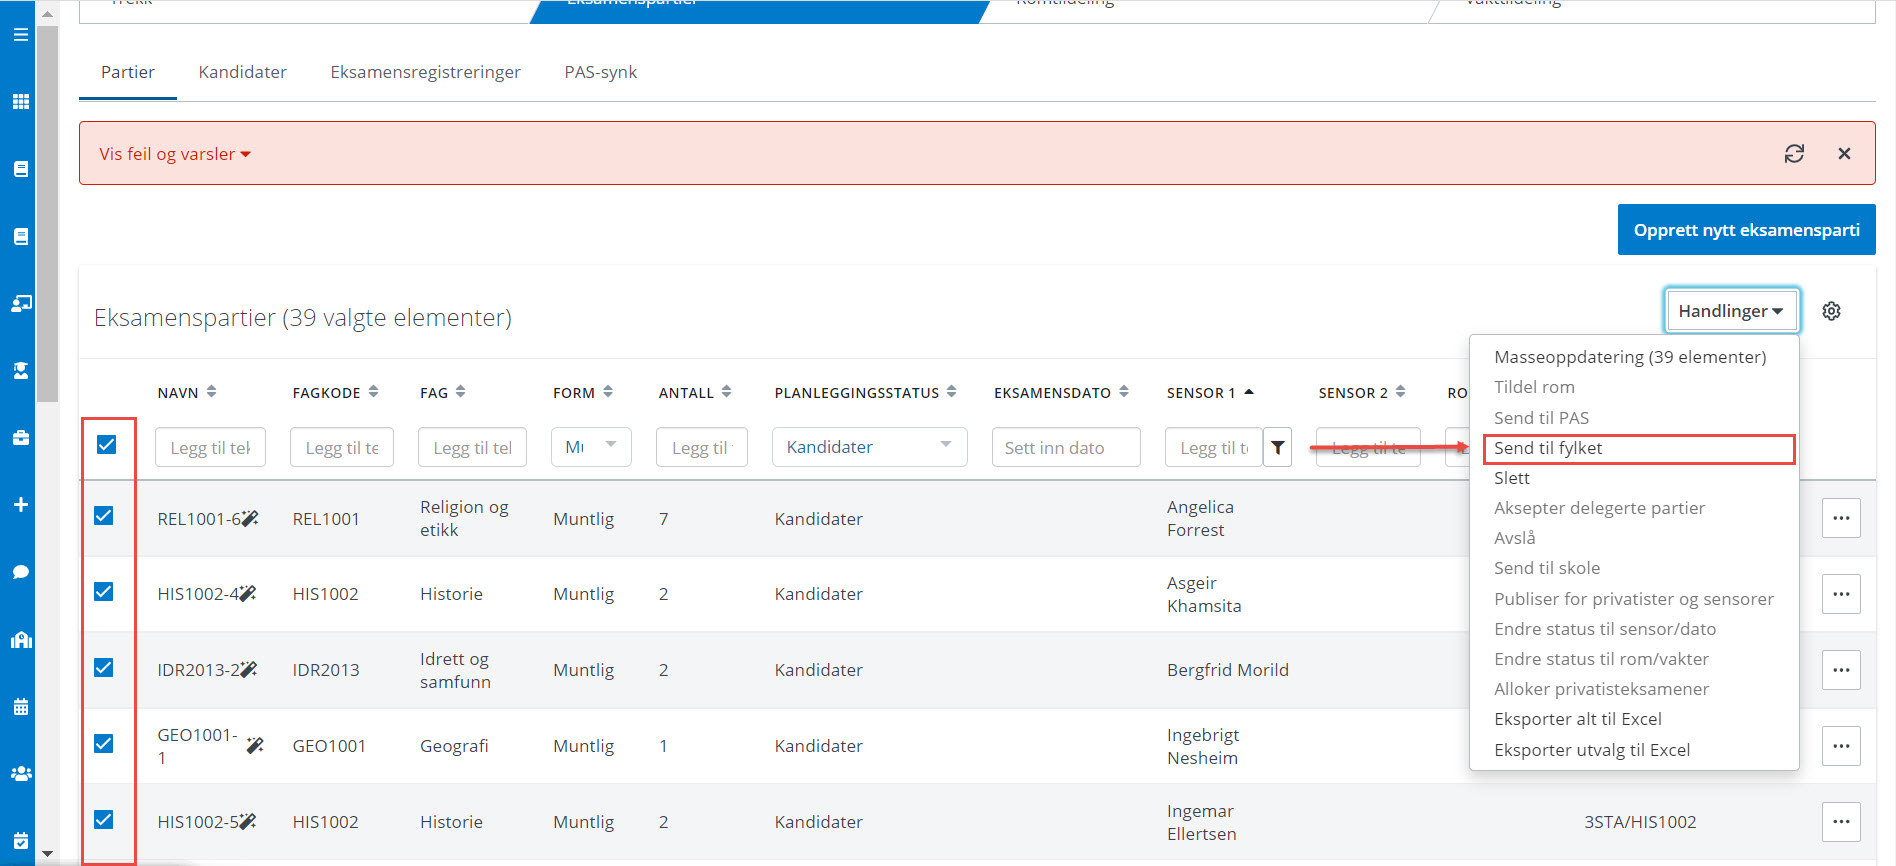Sort by PLANLEGGINGSSTATUS column header
This screenshot has height=866, width=1896.
coord(865,393)
